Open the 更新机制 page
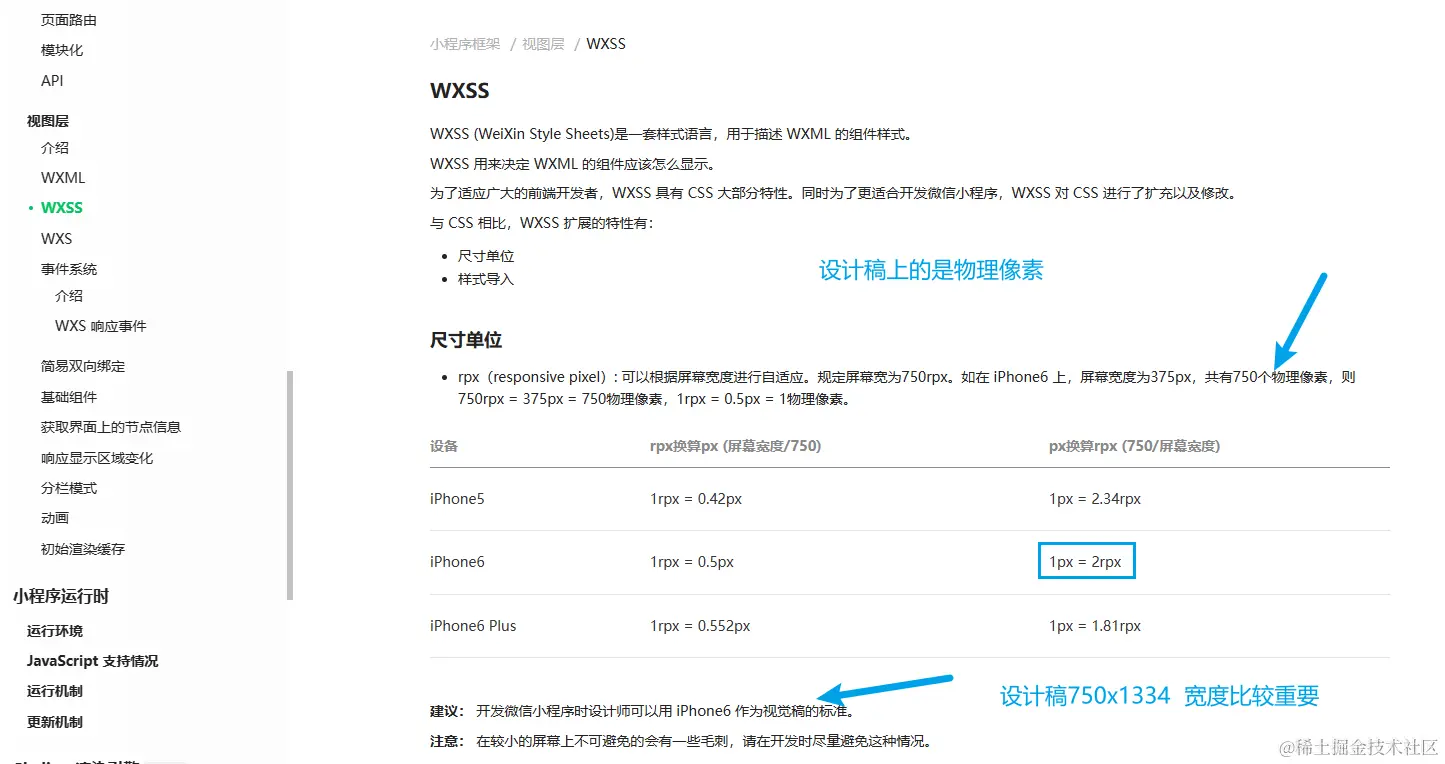The height and width of the screenshot is (764, 1445). [x=55, y=722]
